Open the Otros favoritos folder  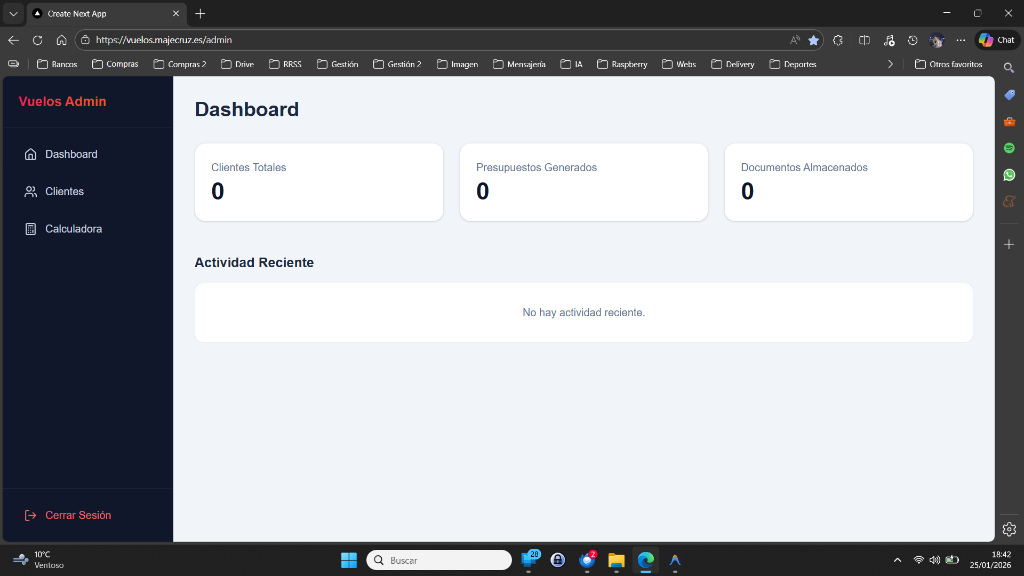(x=948, y=64)
